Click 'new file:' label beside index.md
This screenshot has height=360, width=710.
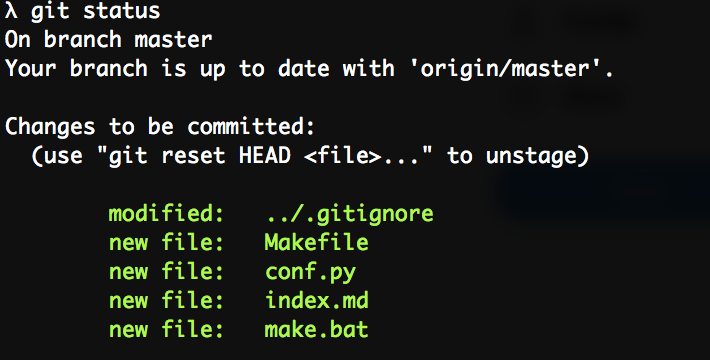tap(167, 300)
